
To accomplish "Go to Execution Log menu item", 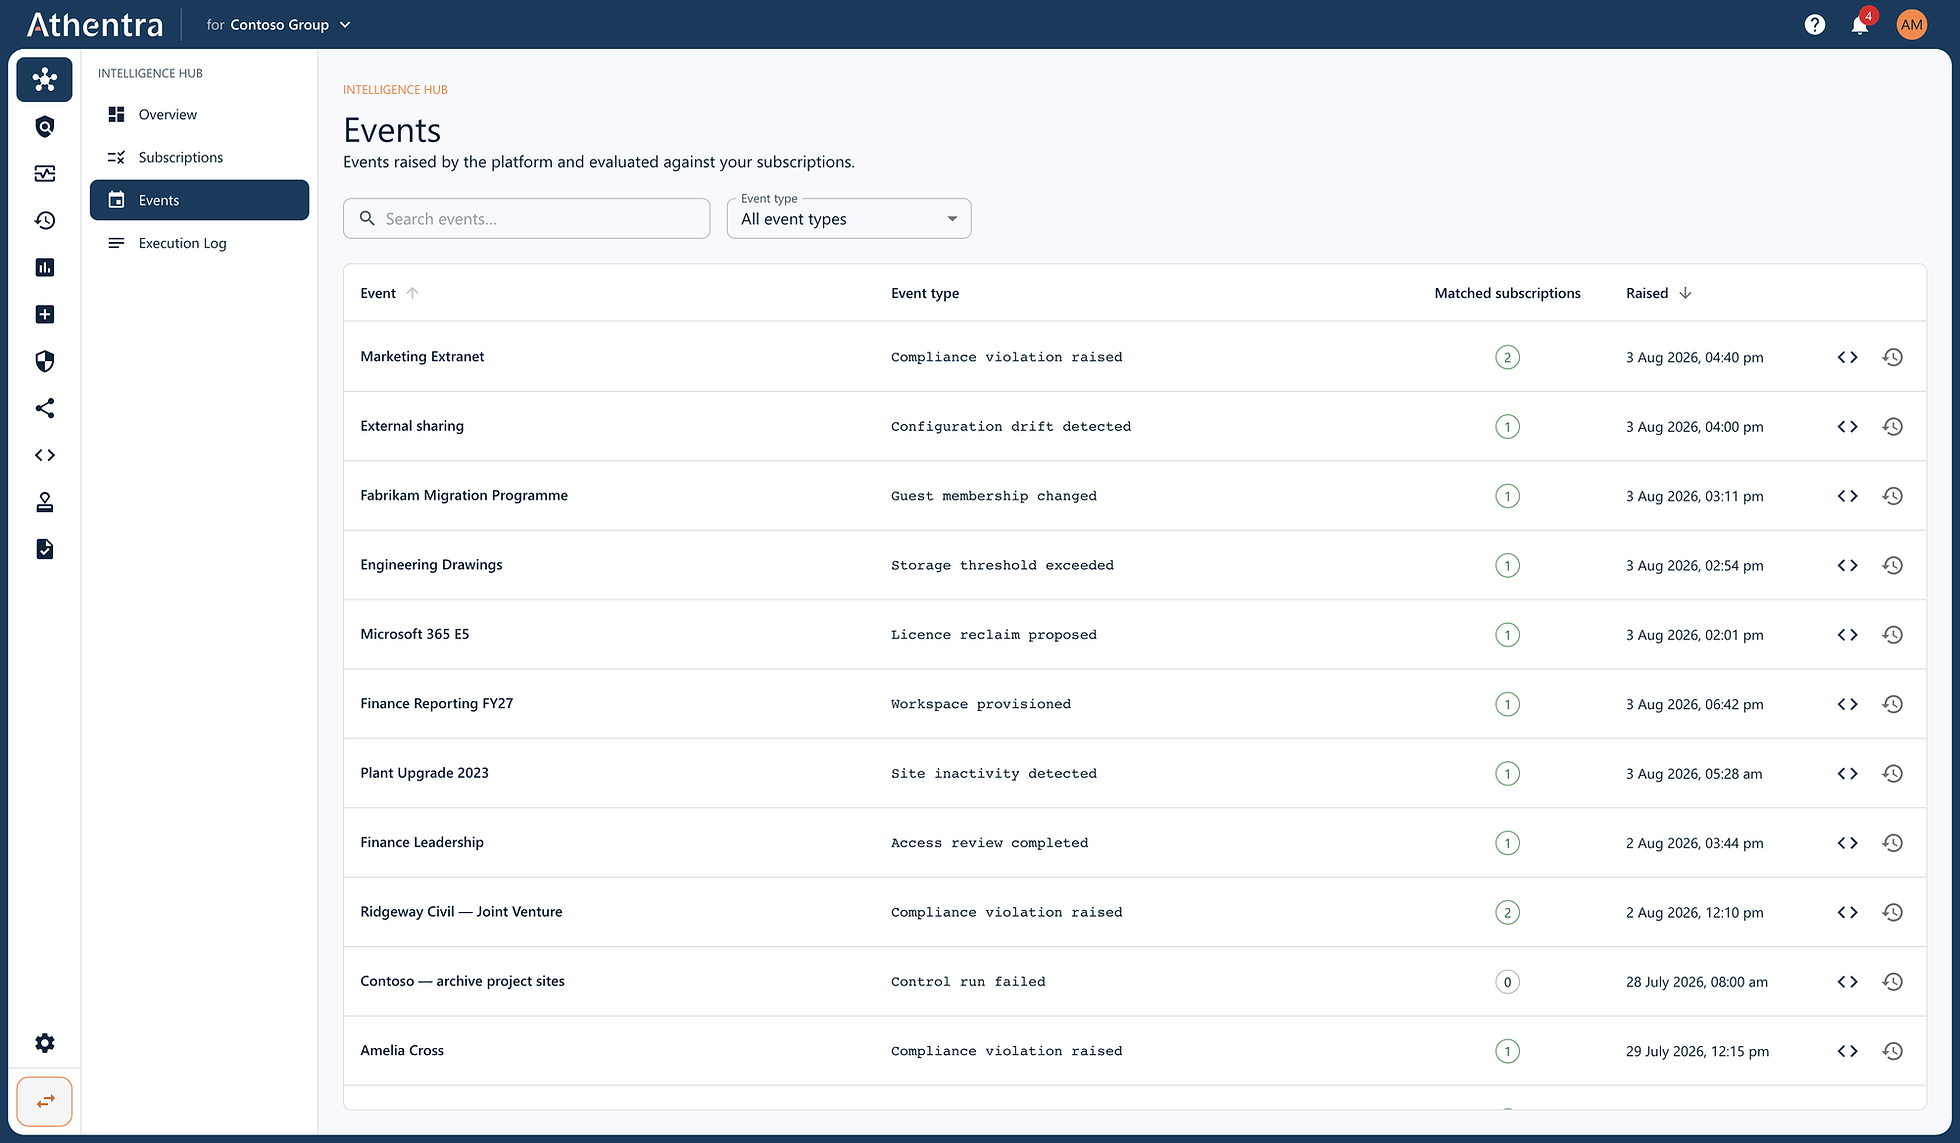I will 199,243.
